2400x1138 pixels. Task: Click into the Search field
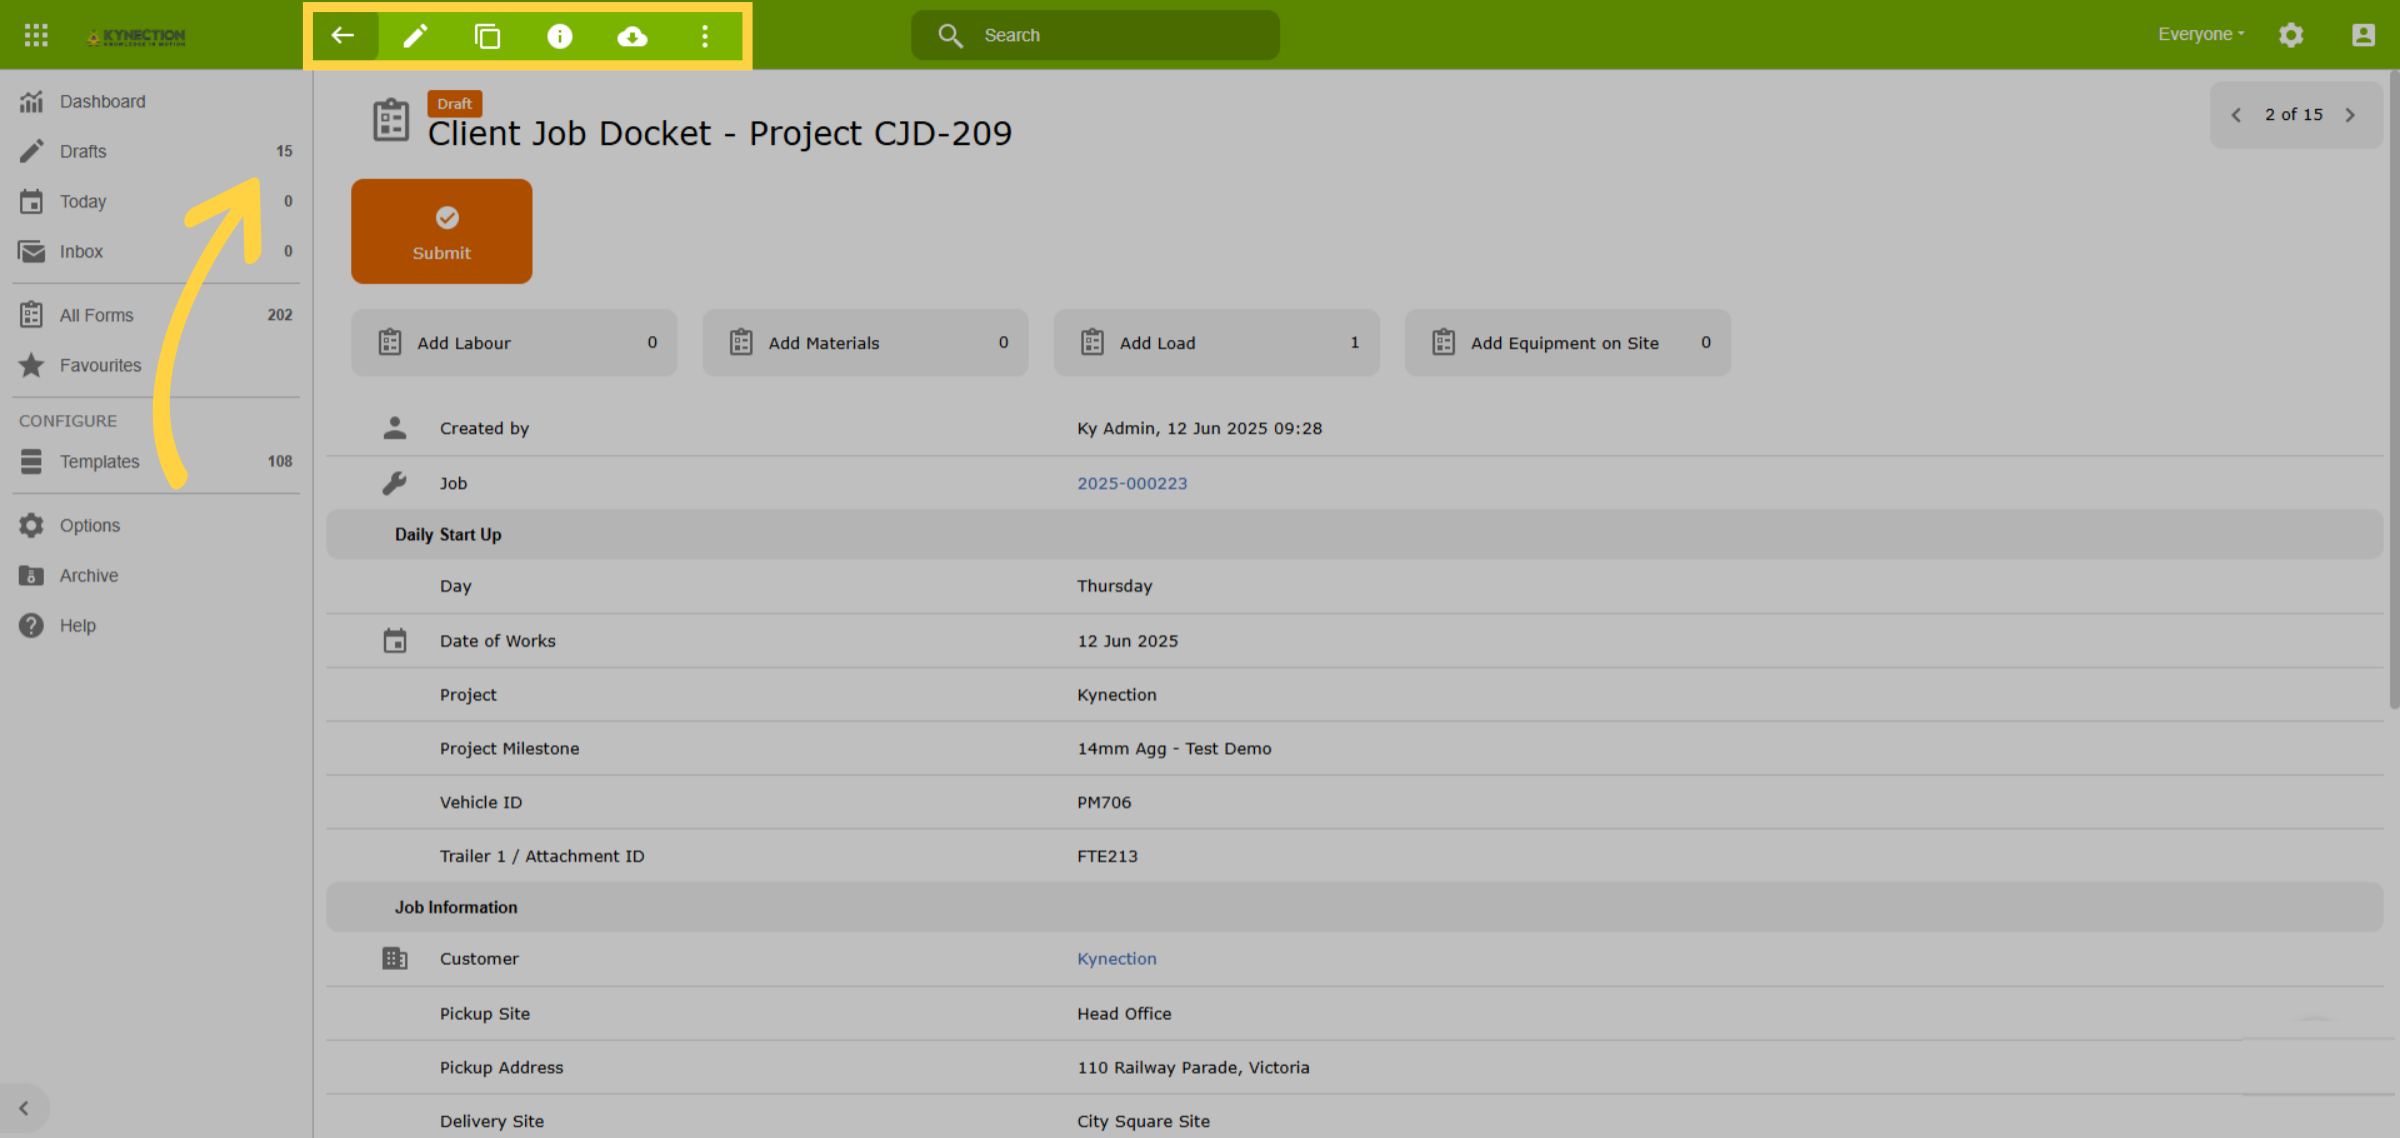(1095, 35)
